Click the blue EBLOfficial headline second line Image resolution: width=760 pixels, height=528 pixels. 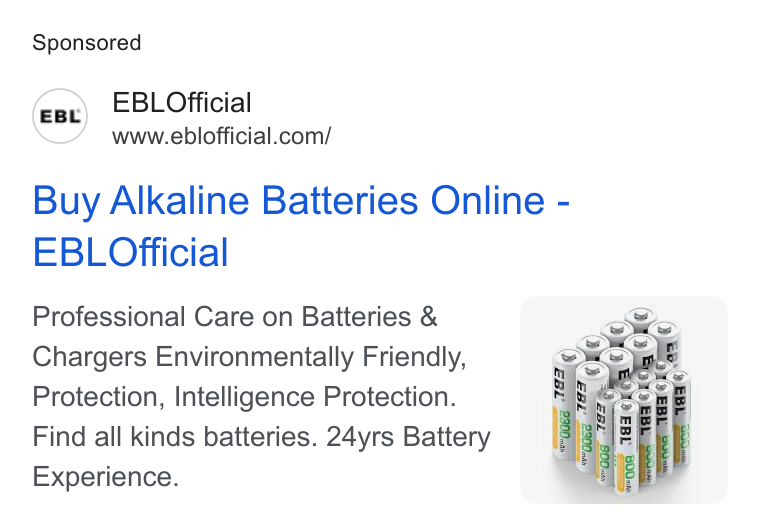pos(130,252)
